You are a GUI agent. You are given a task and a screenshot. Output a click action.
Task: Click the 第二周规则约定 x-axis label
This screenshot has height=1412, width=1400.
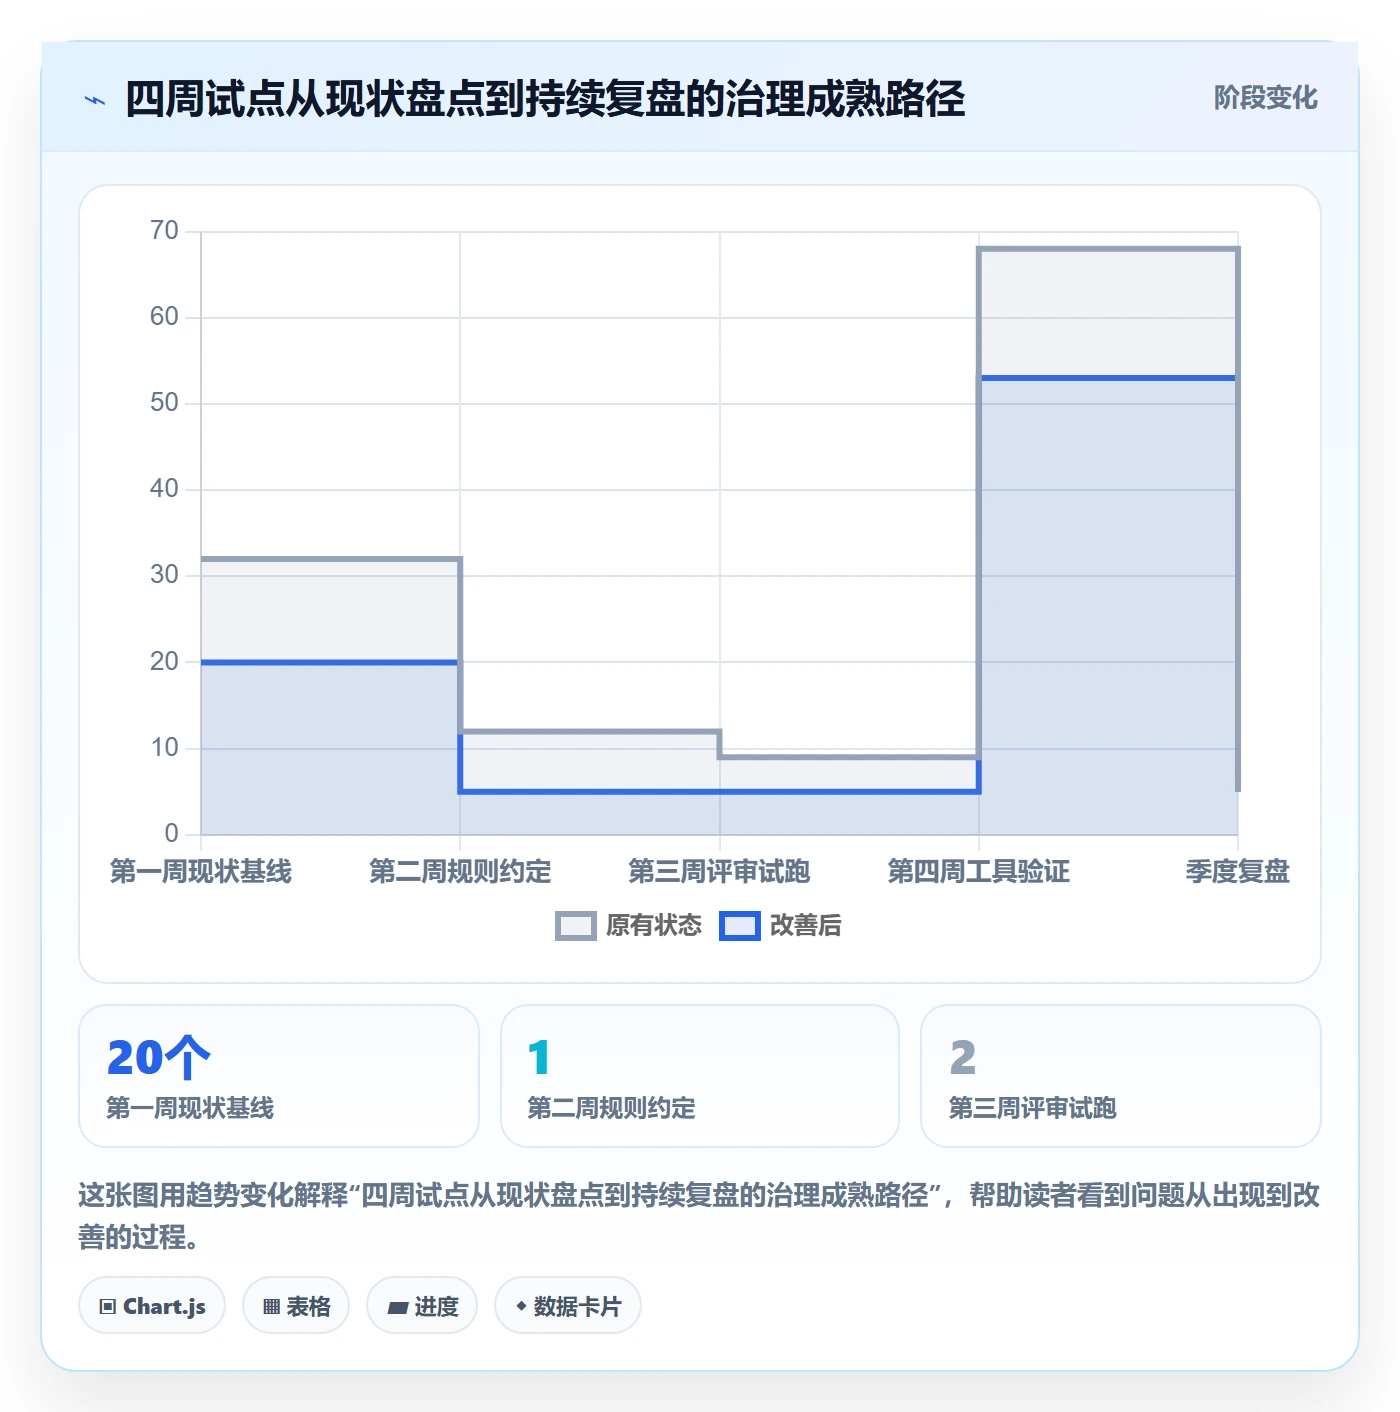460,872
